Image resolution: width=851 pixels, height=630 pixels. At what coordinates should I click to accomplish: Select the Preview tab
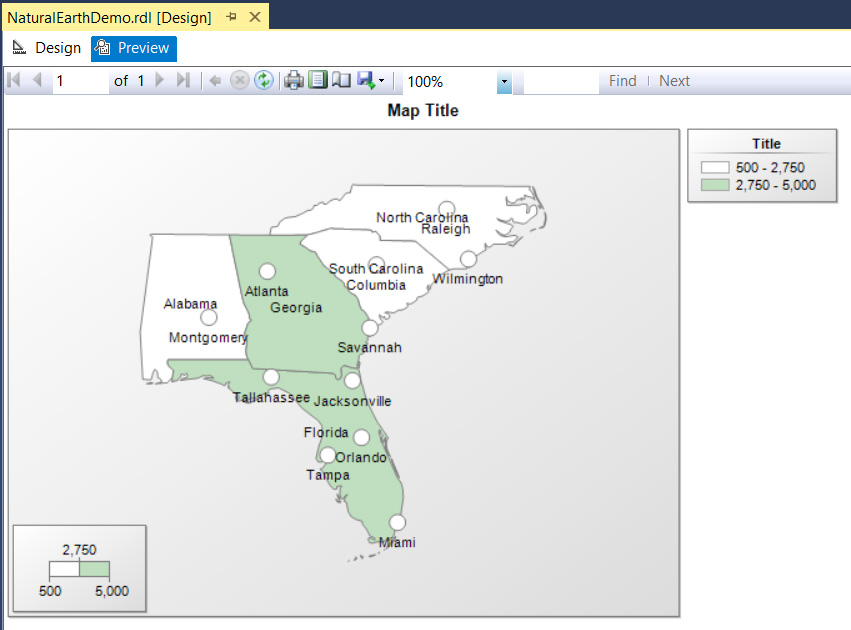click(x=133, y=48)
